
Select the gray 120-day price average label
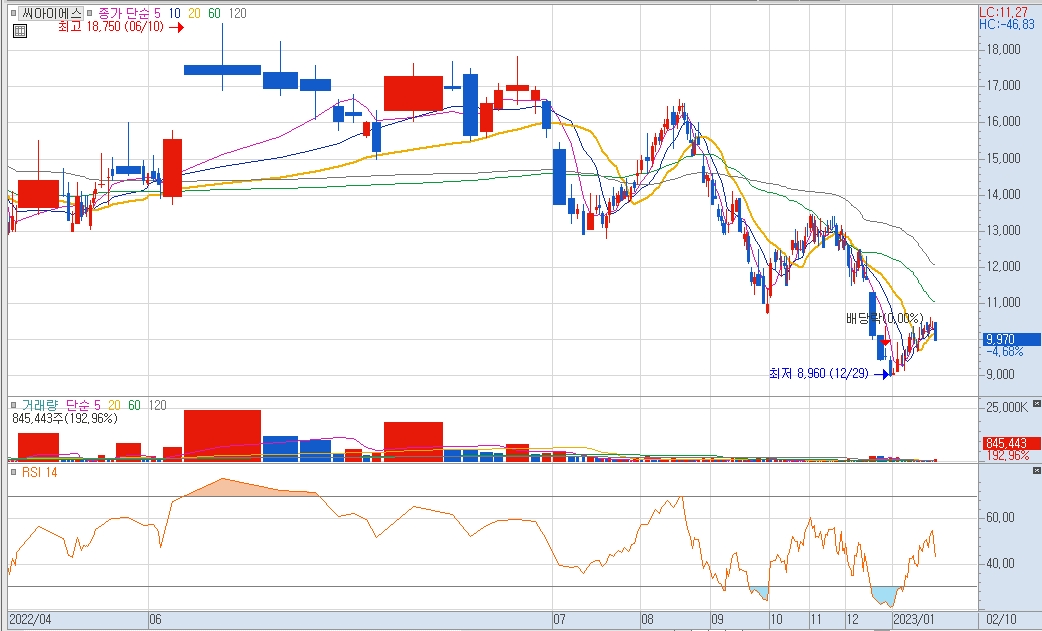click(x=237, y=13)
